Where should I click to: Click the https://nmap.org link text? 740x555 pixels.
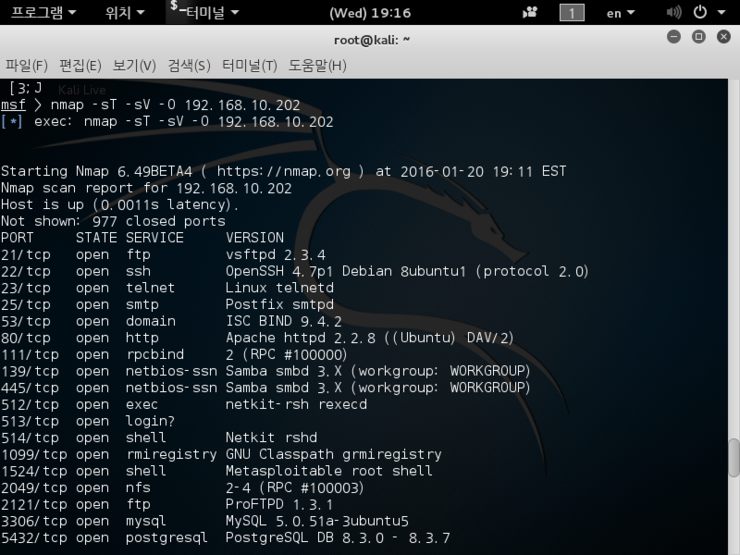click(284, 171)
